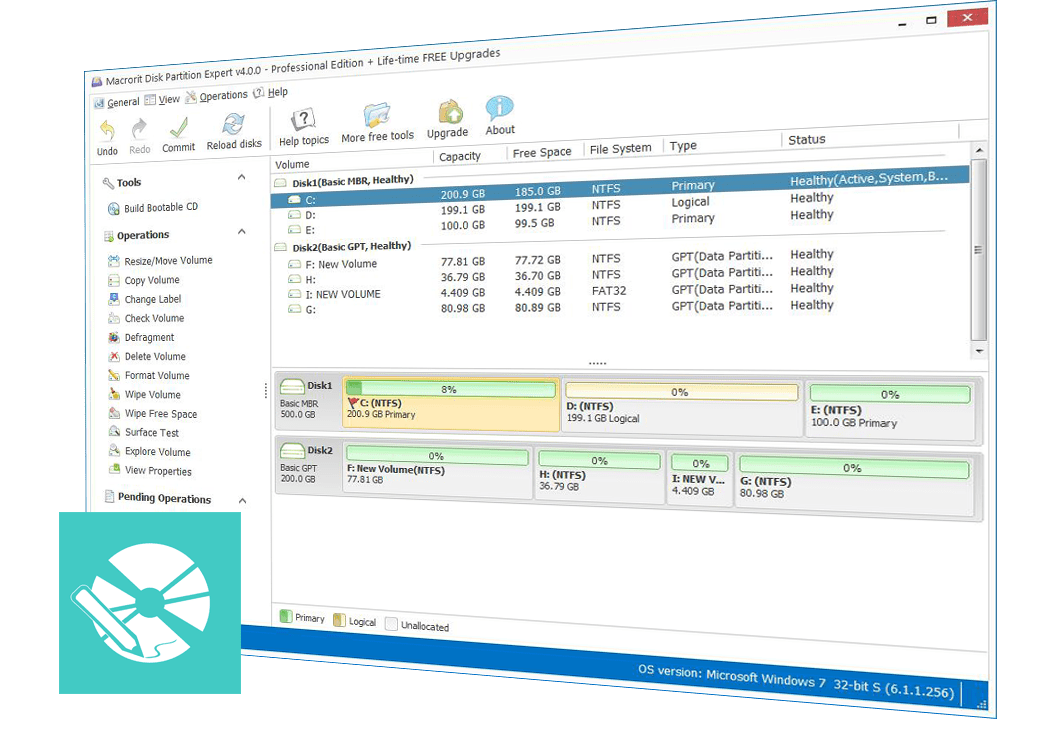Viewport: 1058px width, 756px height.
Task: Sort by the Free Space column header
Action: click(x=542, y=153)
